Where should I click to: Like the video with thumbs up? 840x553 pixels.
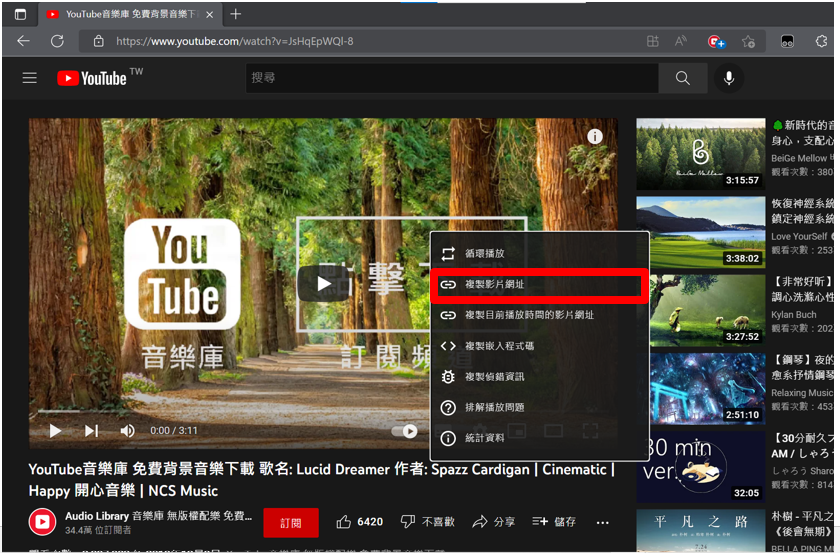(359, 522)
